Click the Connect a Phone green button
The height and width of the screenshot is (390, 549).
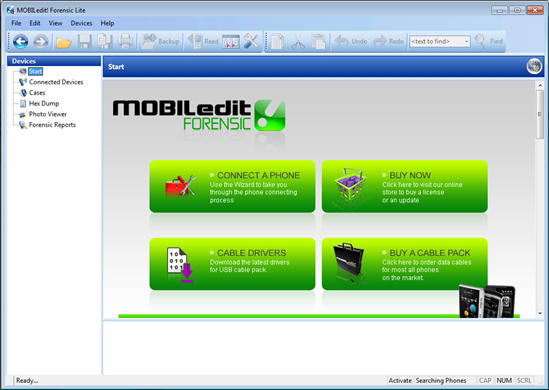click(232, 186)
